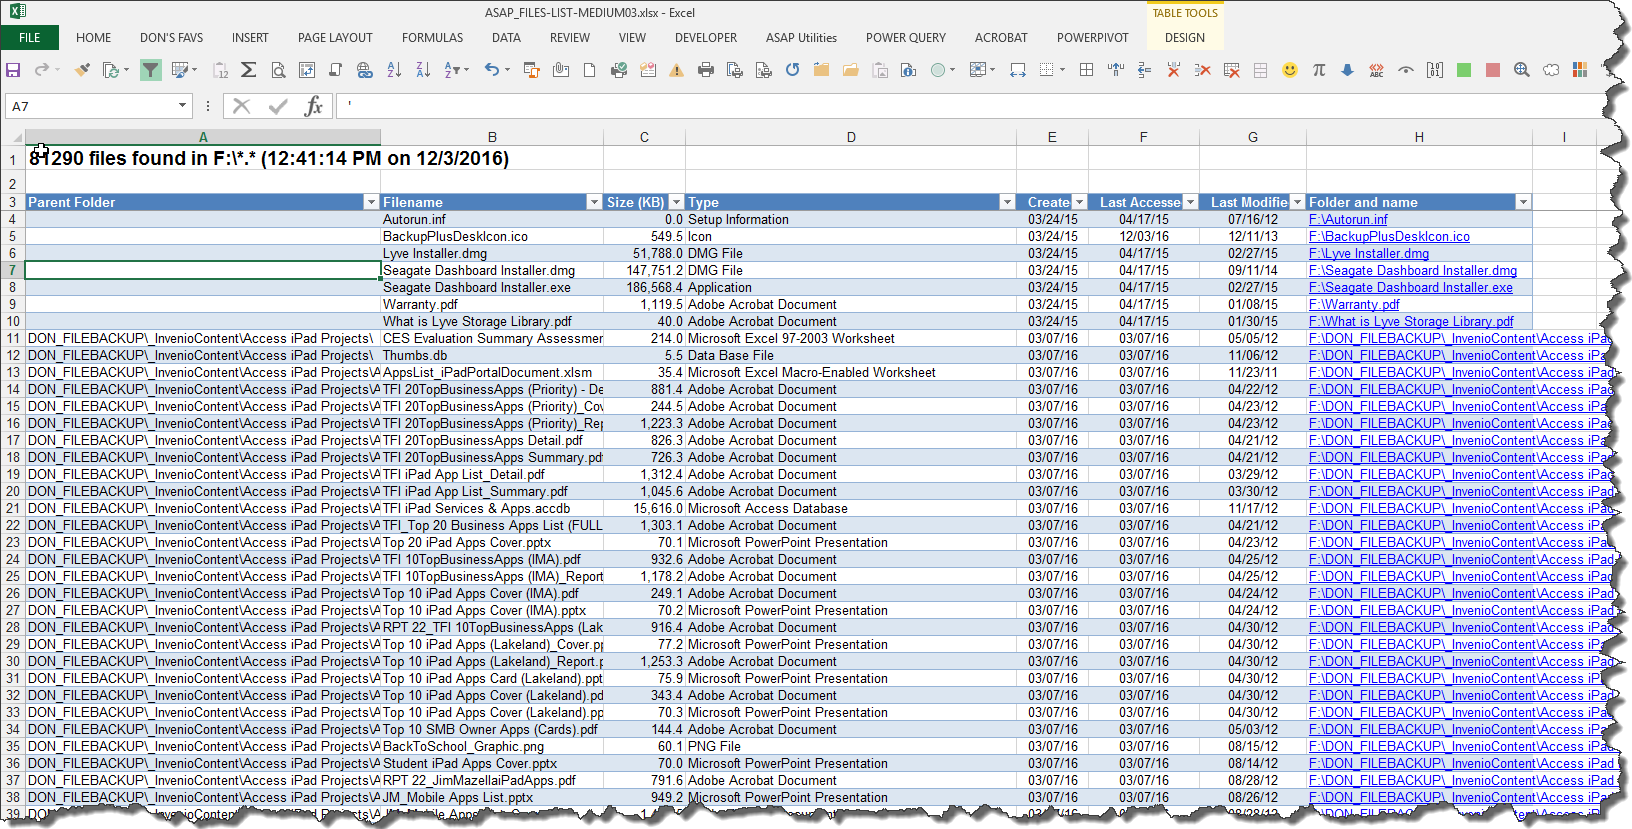Click the blue down arrow icon
The width and height of the screenshot is (1632, 829).
coord(1348,70)
